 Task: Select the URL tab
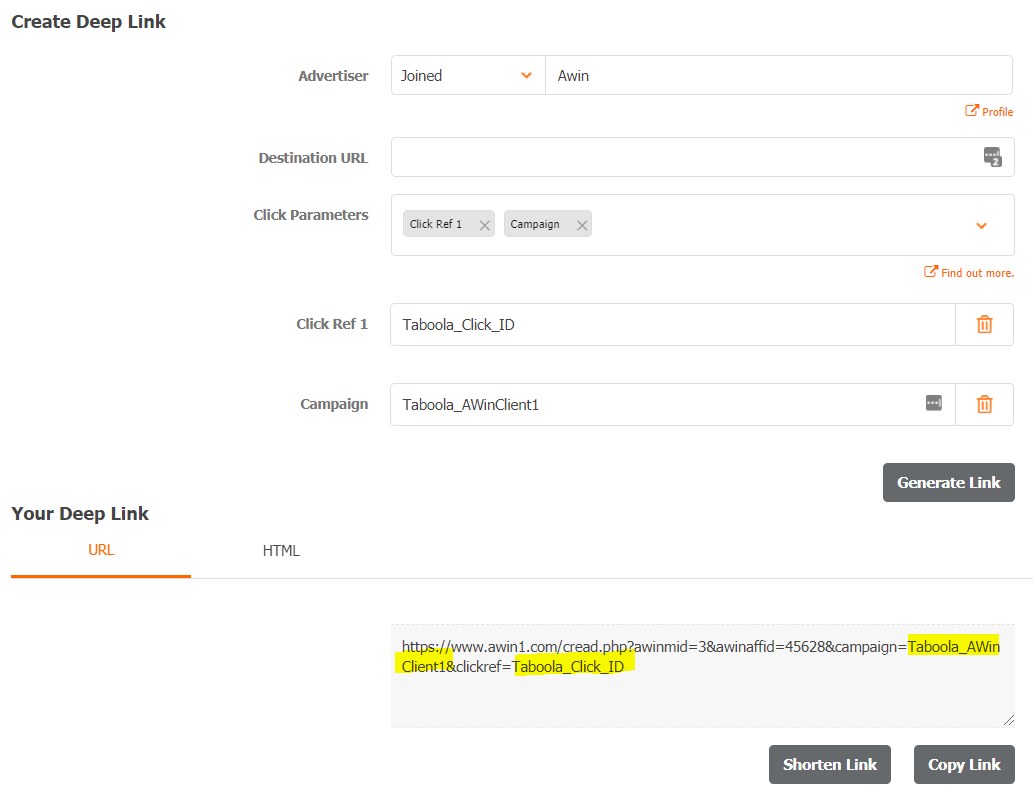point(100,550)
